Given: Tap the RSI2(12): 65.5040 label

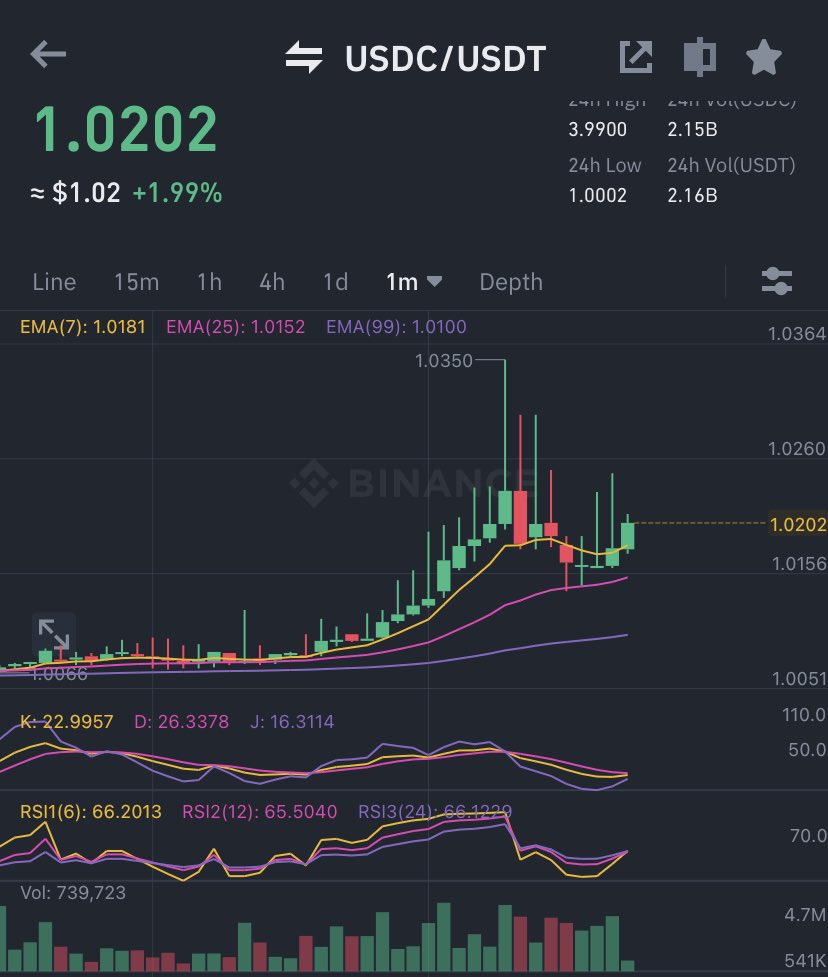Looking at the screenshot, I should tap(259, 811).
